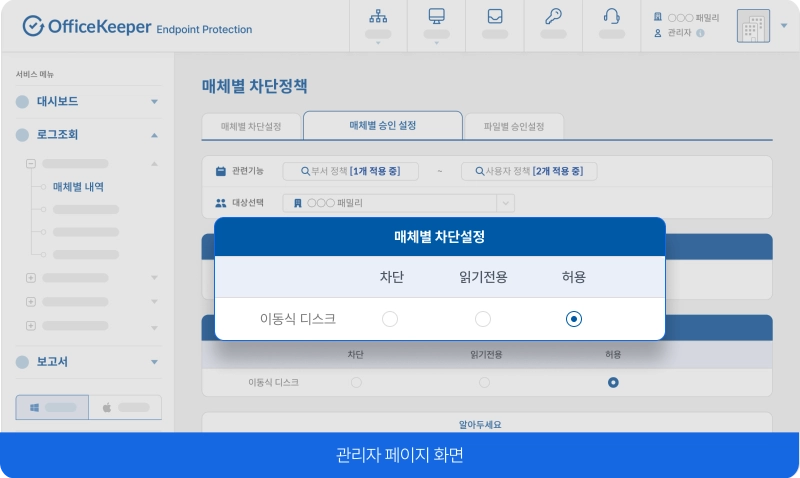Viewport: 800px width, 478px height.
Task: Click the 사용자 정책 search button
Action: [528, 172]
